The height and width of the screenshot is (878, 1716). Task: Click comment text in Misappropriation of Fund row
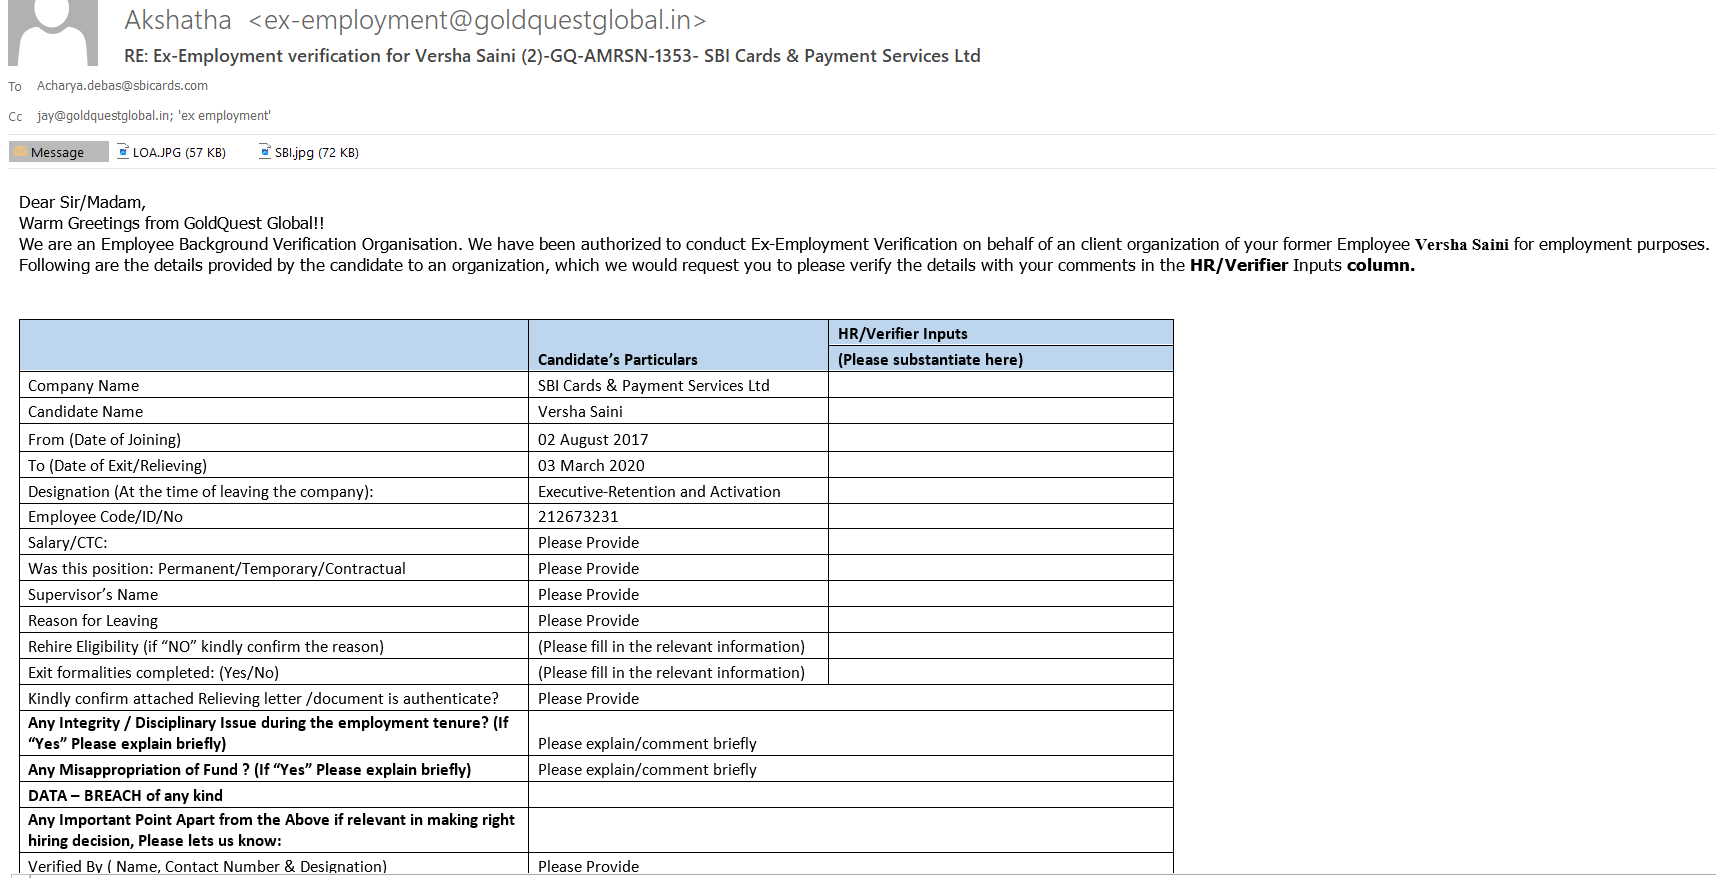pos(647,770)
